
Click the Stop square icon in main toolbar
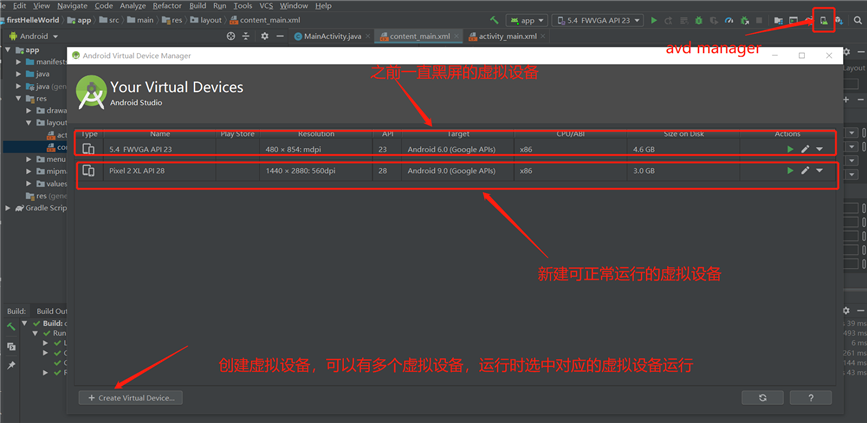pyautogui.click(x=759, y=20)
